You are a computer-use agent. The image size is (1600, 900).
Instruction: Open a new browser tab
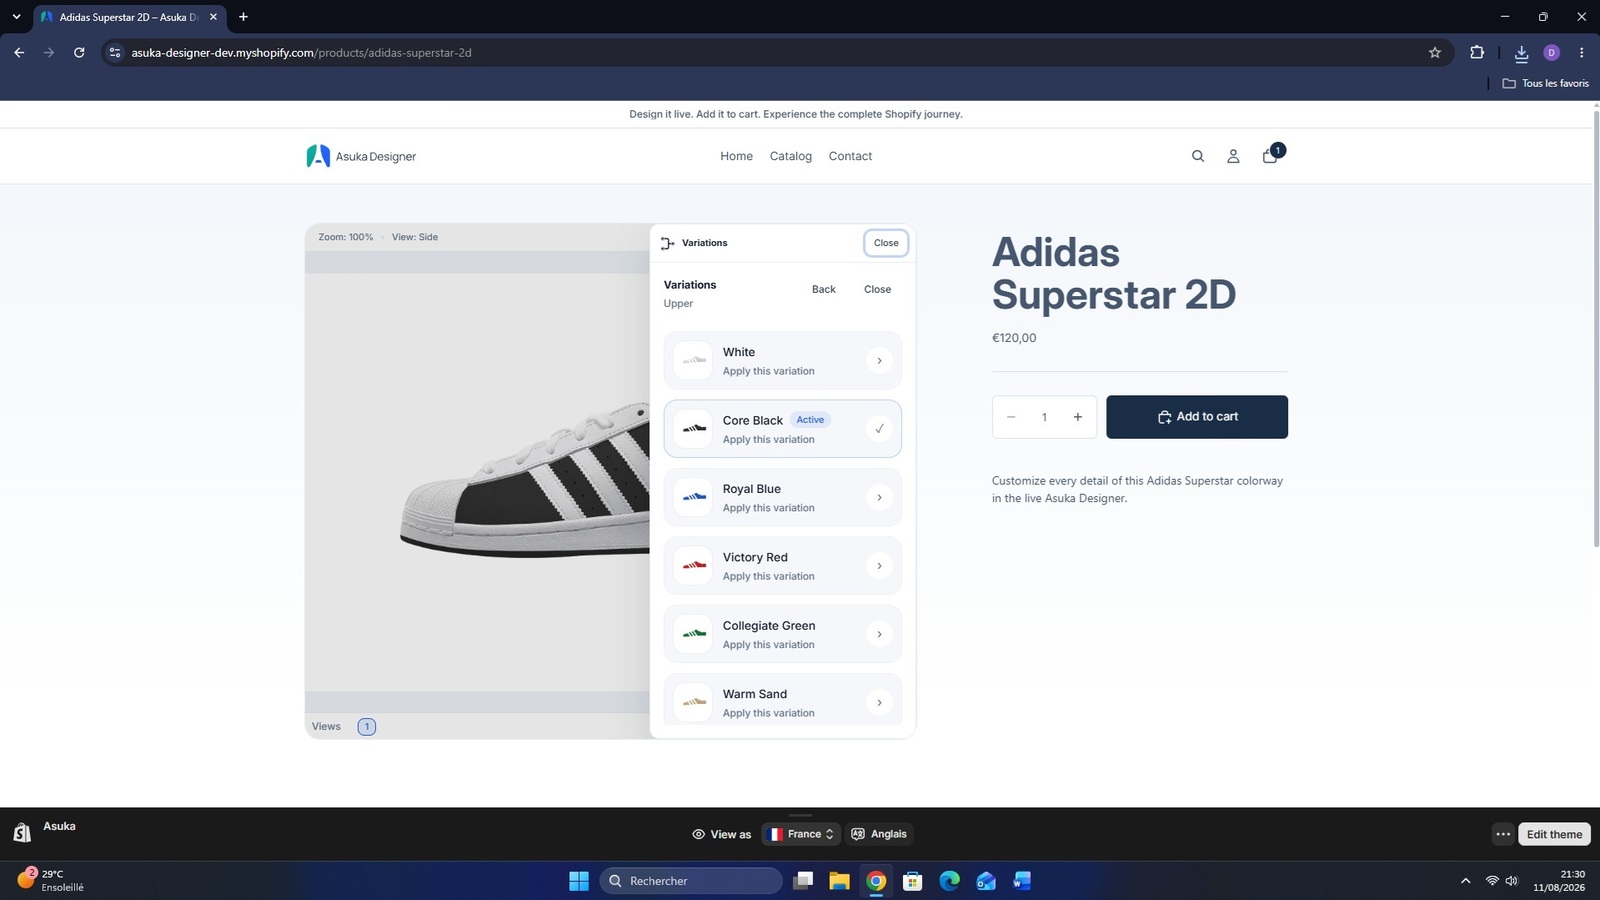tap(243, 17)
